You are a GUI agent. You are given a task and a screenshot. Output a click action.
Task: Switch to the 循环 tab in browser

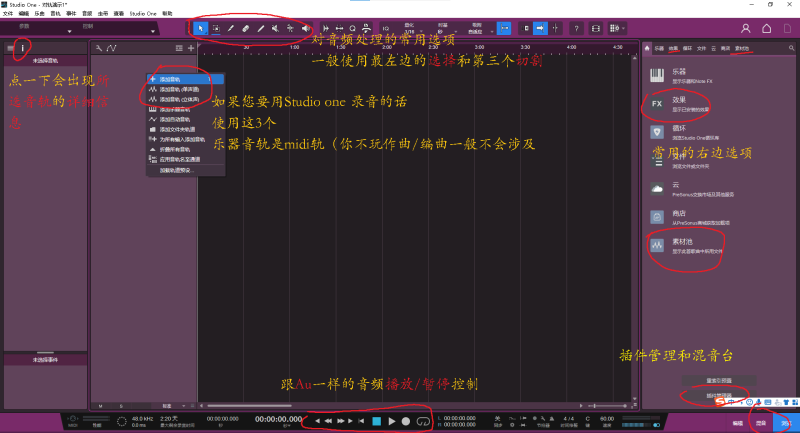coord(688,47)
